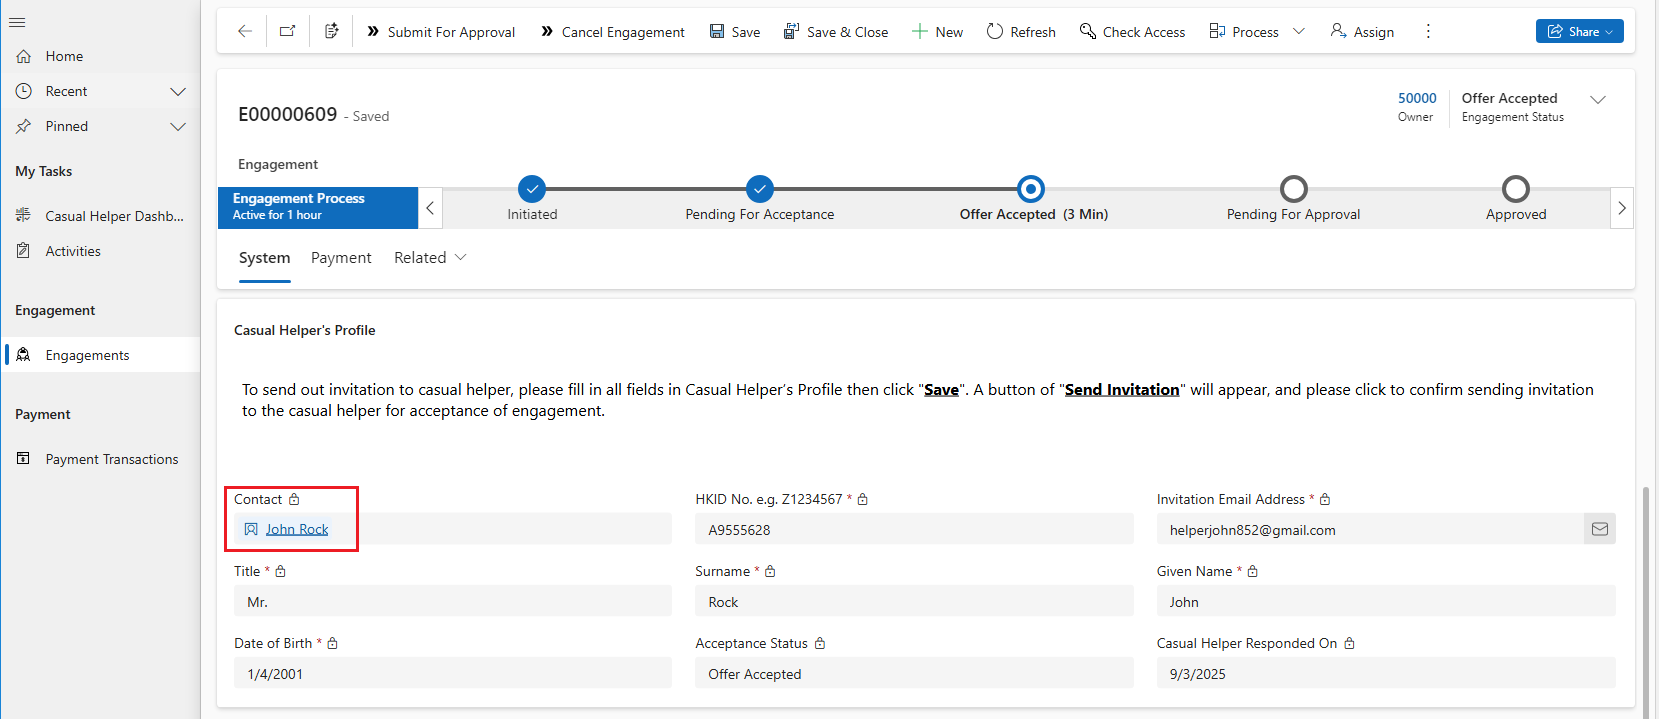
Task: Switch to the Payment tab
Action: (341, 258)
